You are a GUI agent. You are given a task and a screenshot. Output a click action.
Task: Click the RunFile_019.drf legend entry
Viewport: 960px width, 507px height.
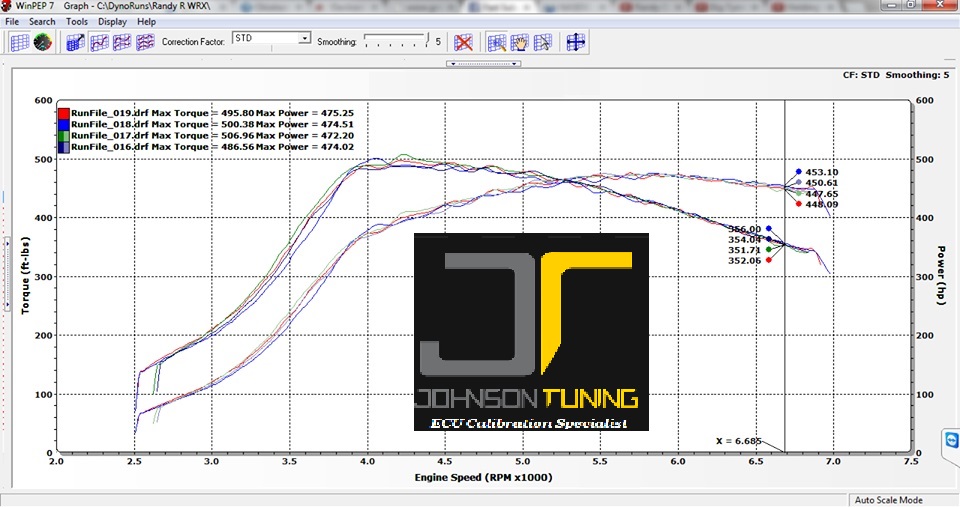212,113
